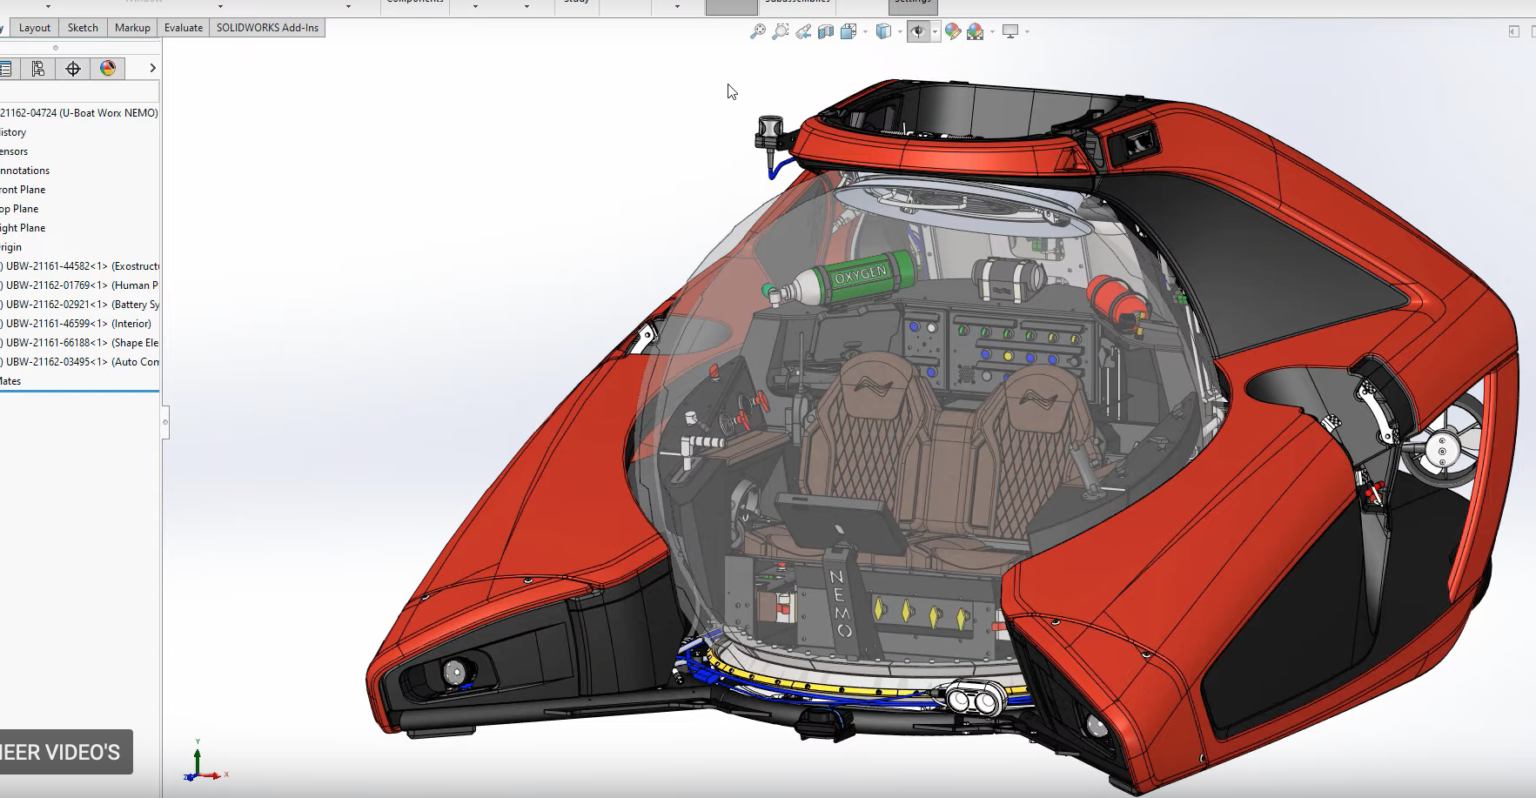The width and height of the screenshot is (1536, 798).
Task: Open the View Settings monitor icon
Action: (1010, 31)
